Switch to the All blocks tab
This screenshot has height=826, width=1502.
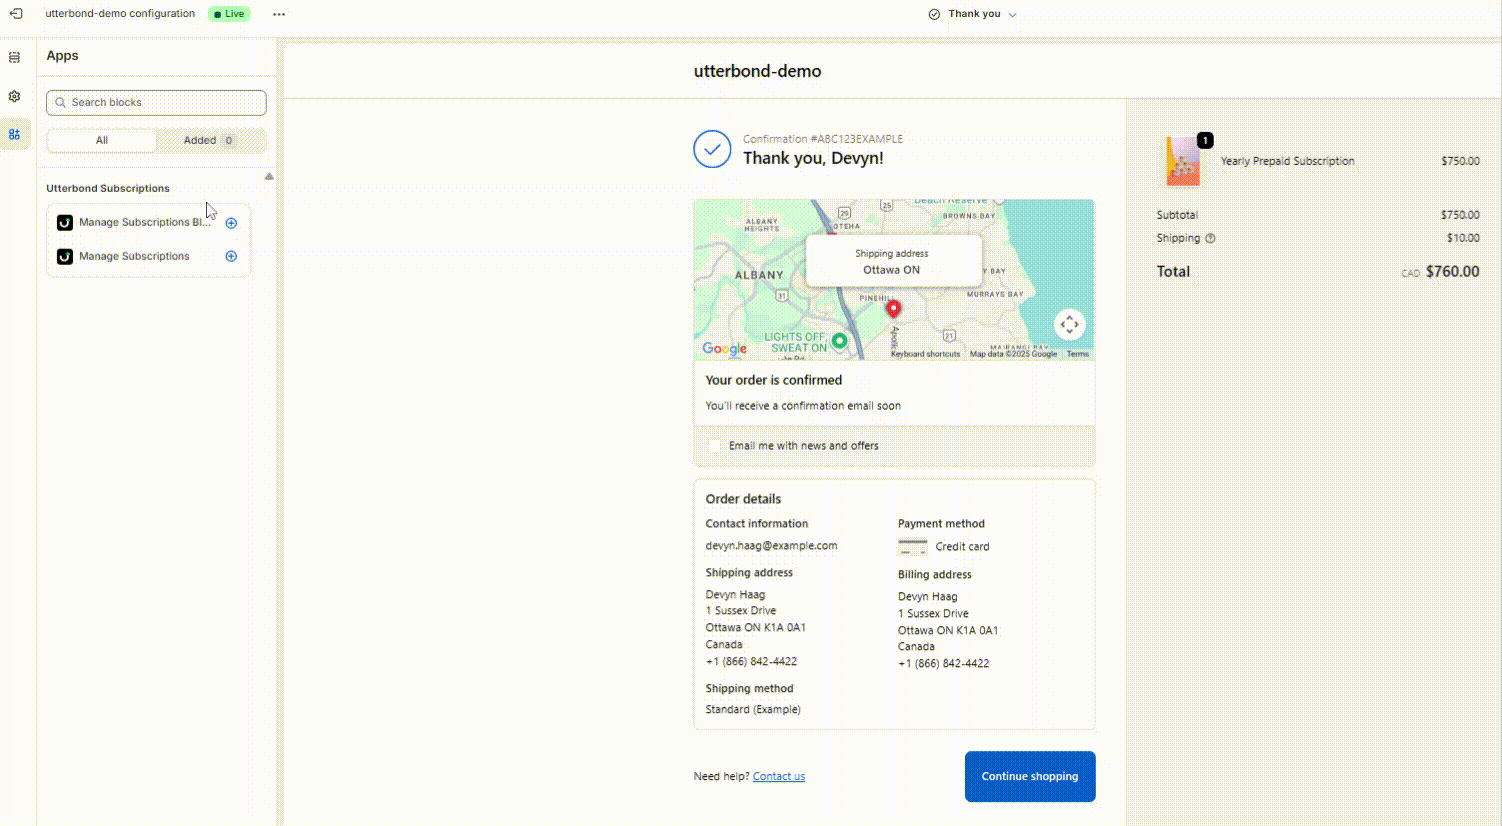pos(102,140)
